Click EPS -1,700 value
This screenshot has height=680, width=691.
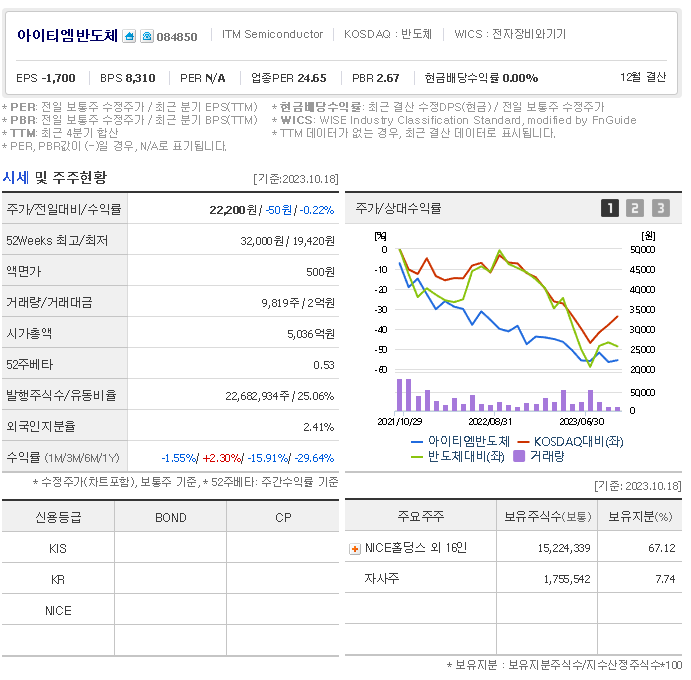[x=46, y=78]
